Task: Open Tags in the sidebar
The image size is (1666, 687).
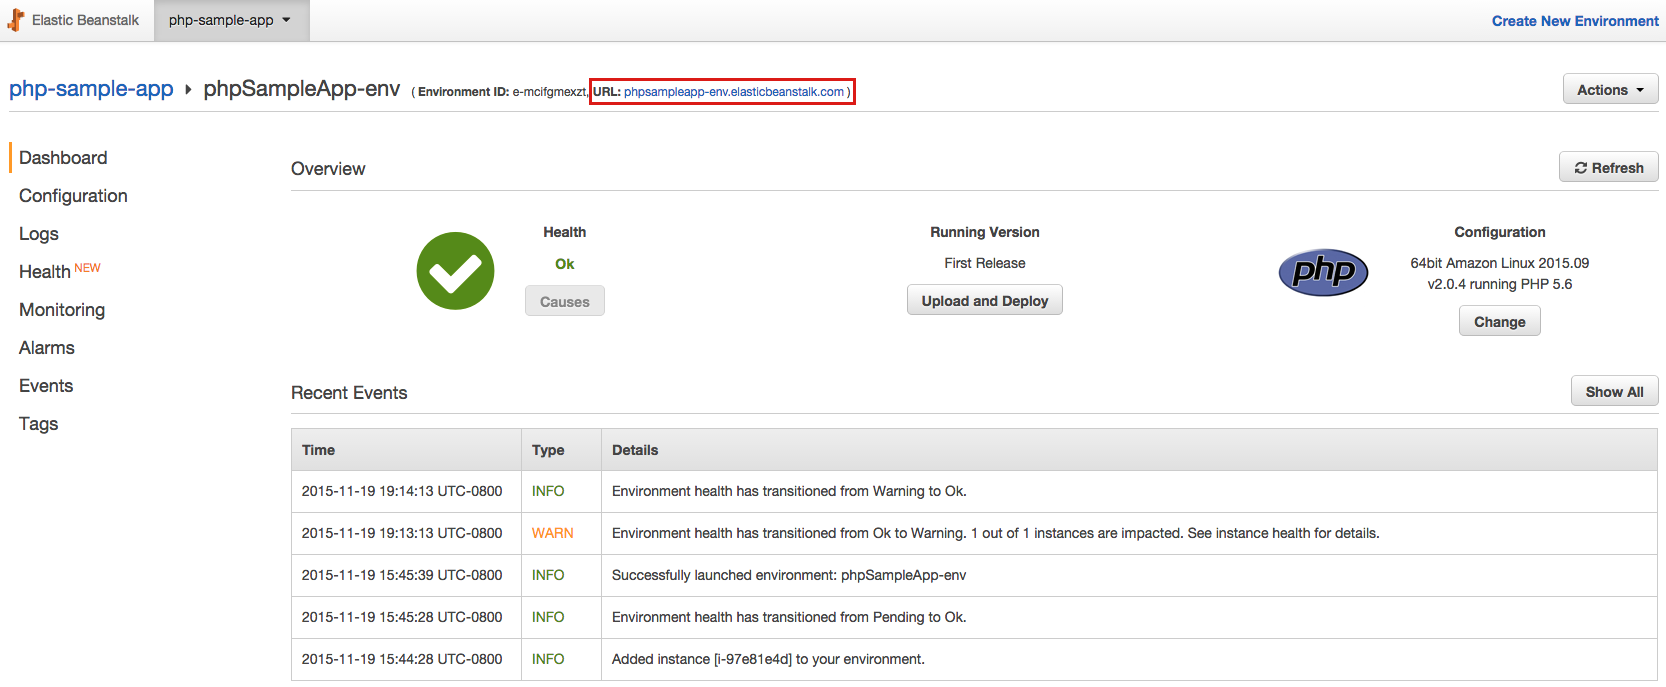Action: click(39, 424)
